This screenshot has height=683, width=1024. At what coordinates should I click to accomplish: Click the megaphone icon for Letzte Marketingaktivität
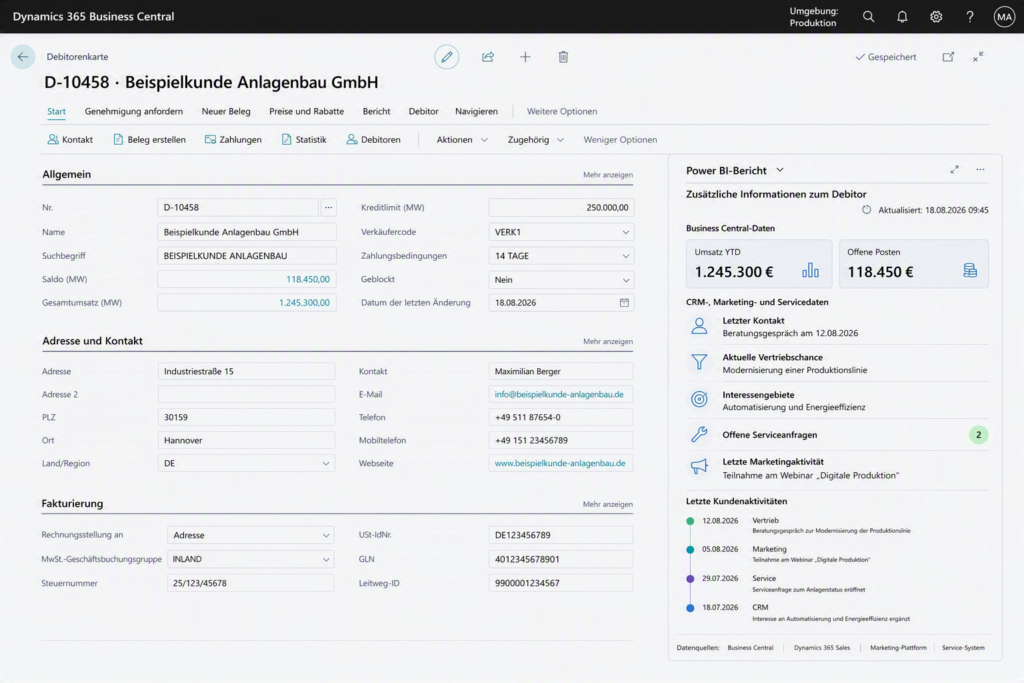point(699,466)
